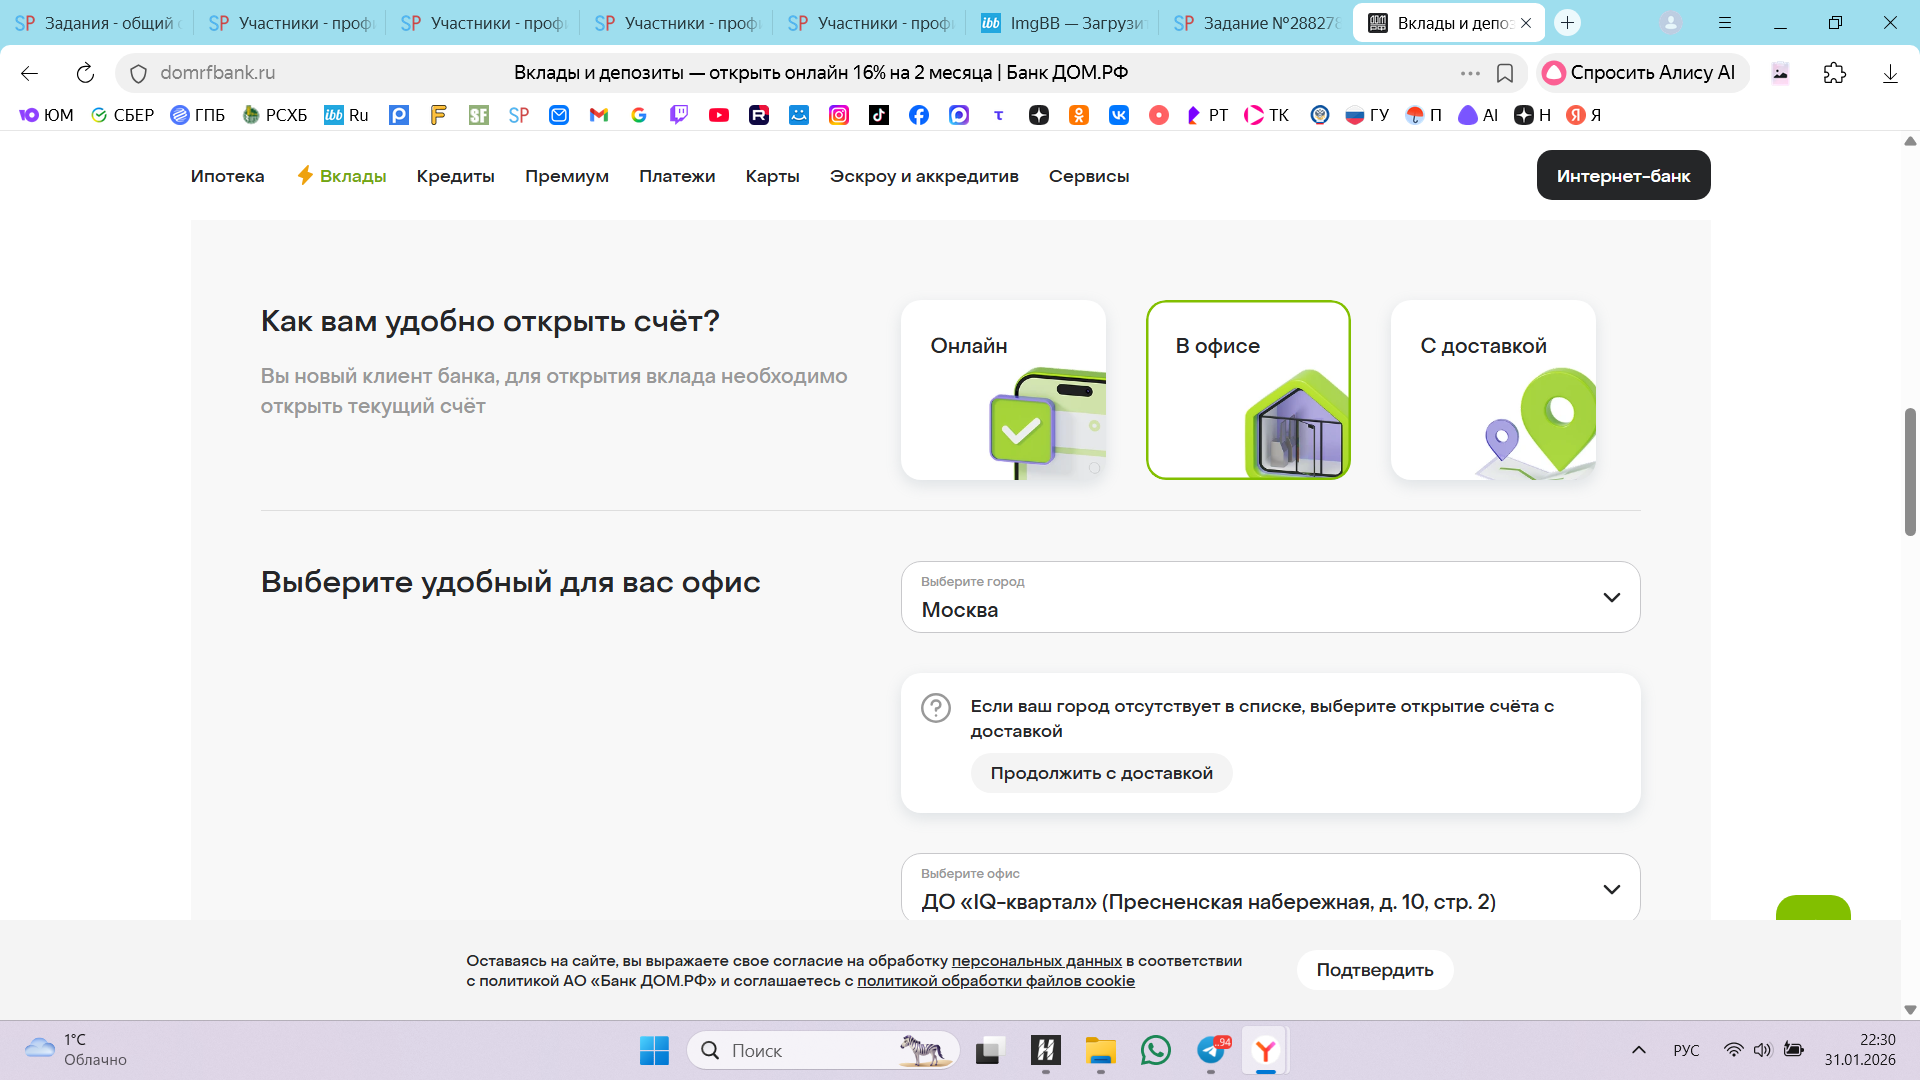This screenshot has width=1920, height=1080.
Task: Reload the page with refresh icon
Action: point(85,73)
